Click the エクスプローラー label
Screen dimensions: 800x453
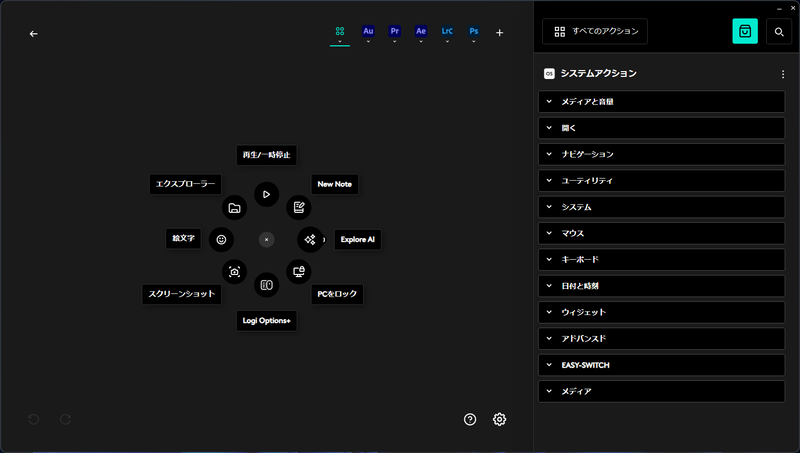coord(185,184)
